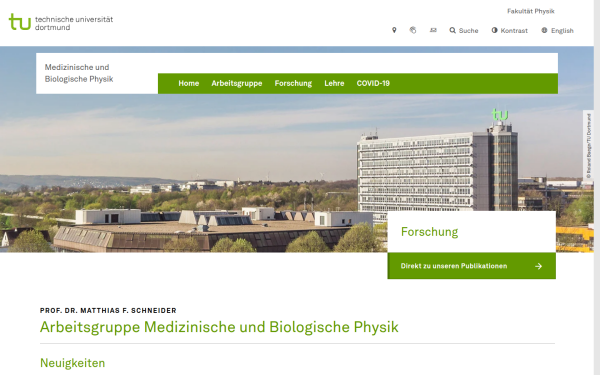
Task: Click the Forschung heading in the white box
Action: 429,232
